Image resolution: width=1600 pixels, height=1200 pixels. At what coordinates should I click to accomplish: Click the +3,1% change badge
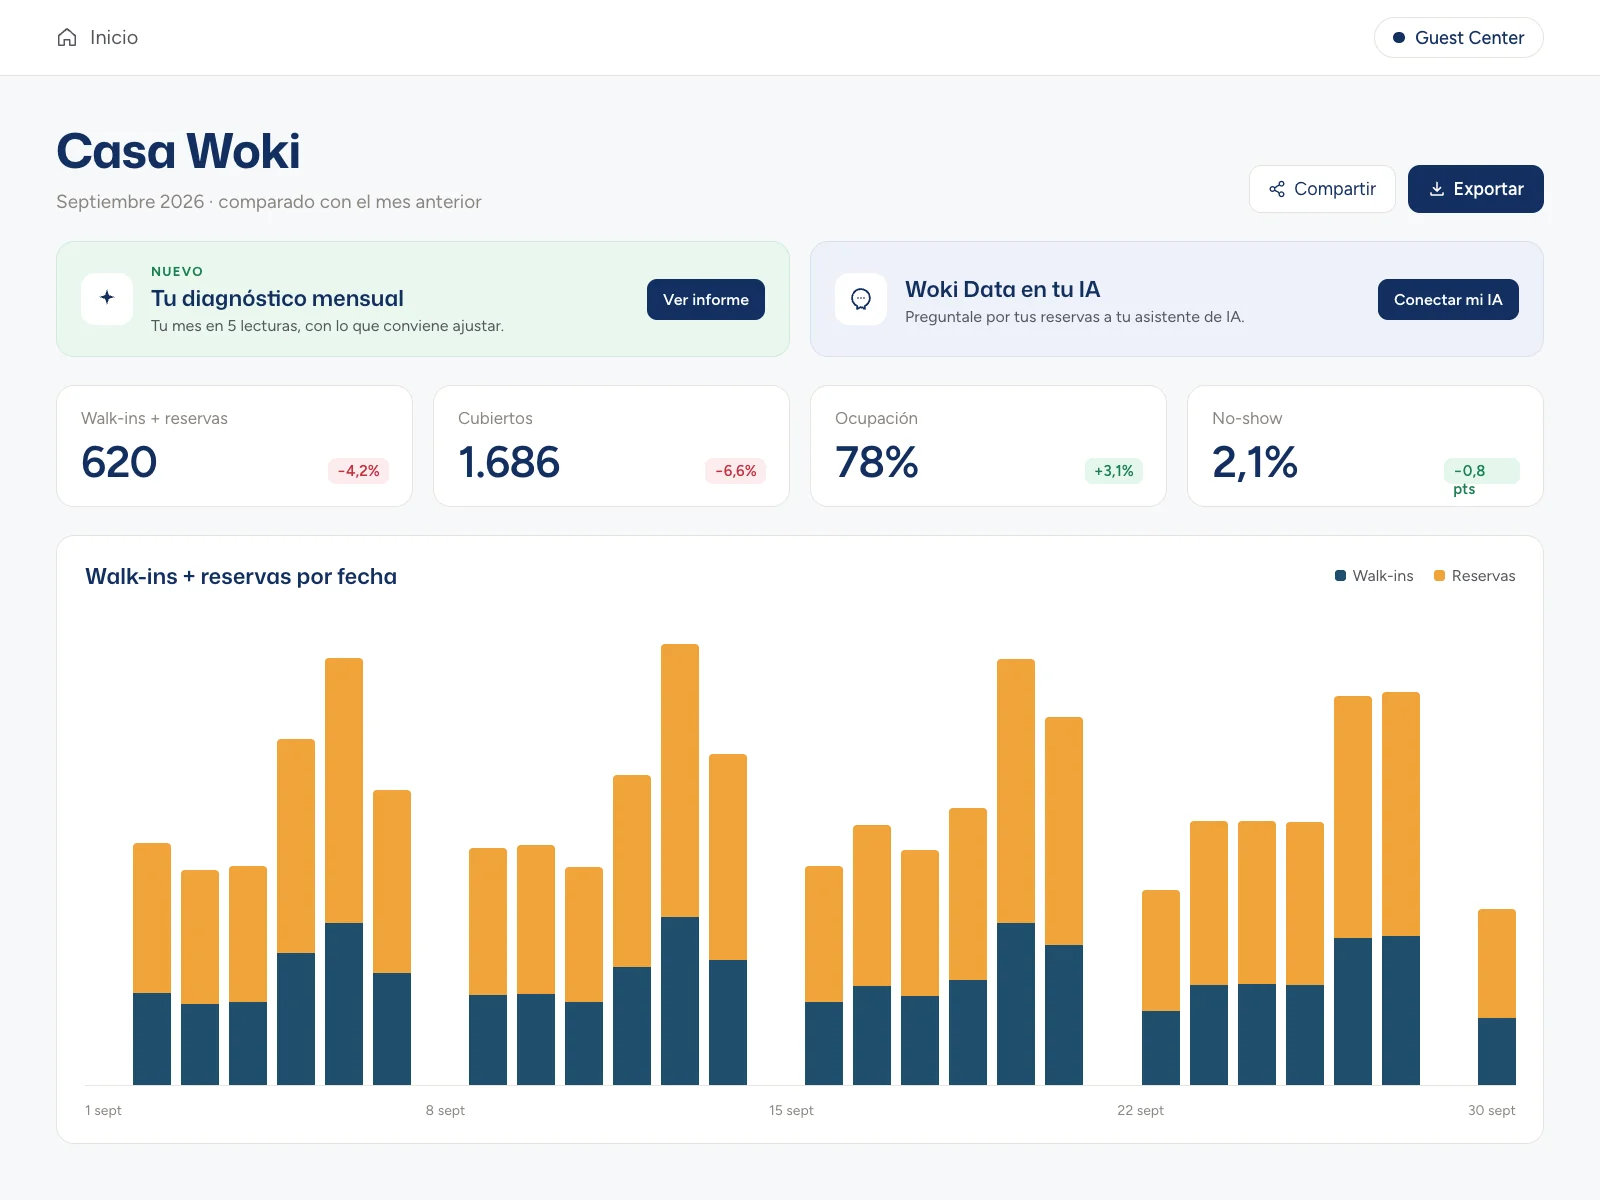[x=1114, y=471]
